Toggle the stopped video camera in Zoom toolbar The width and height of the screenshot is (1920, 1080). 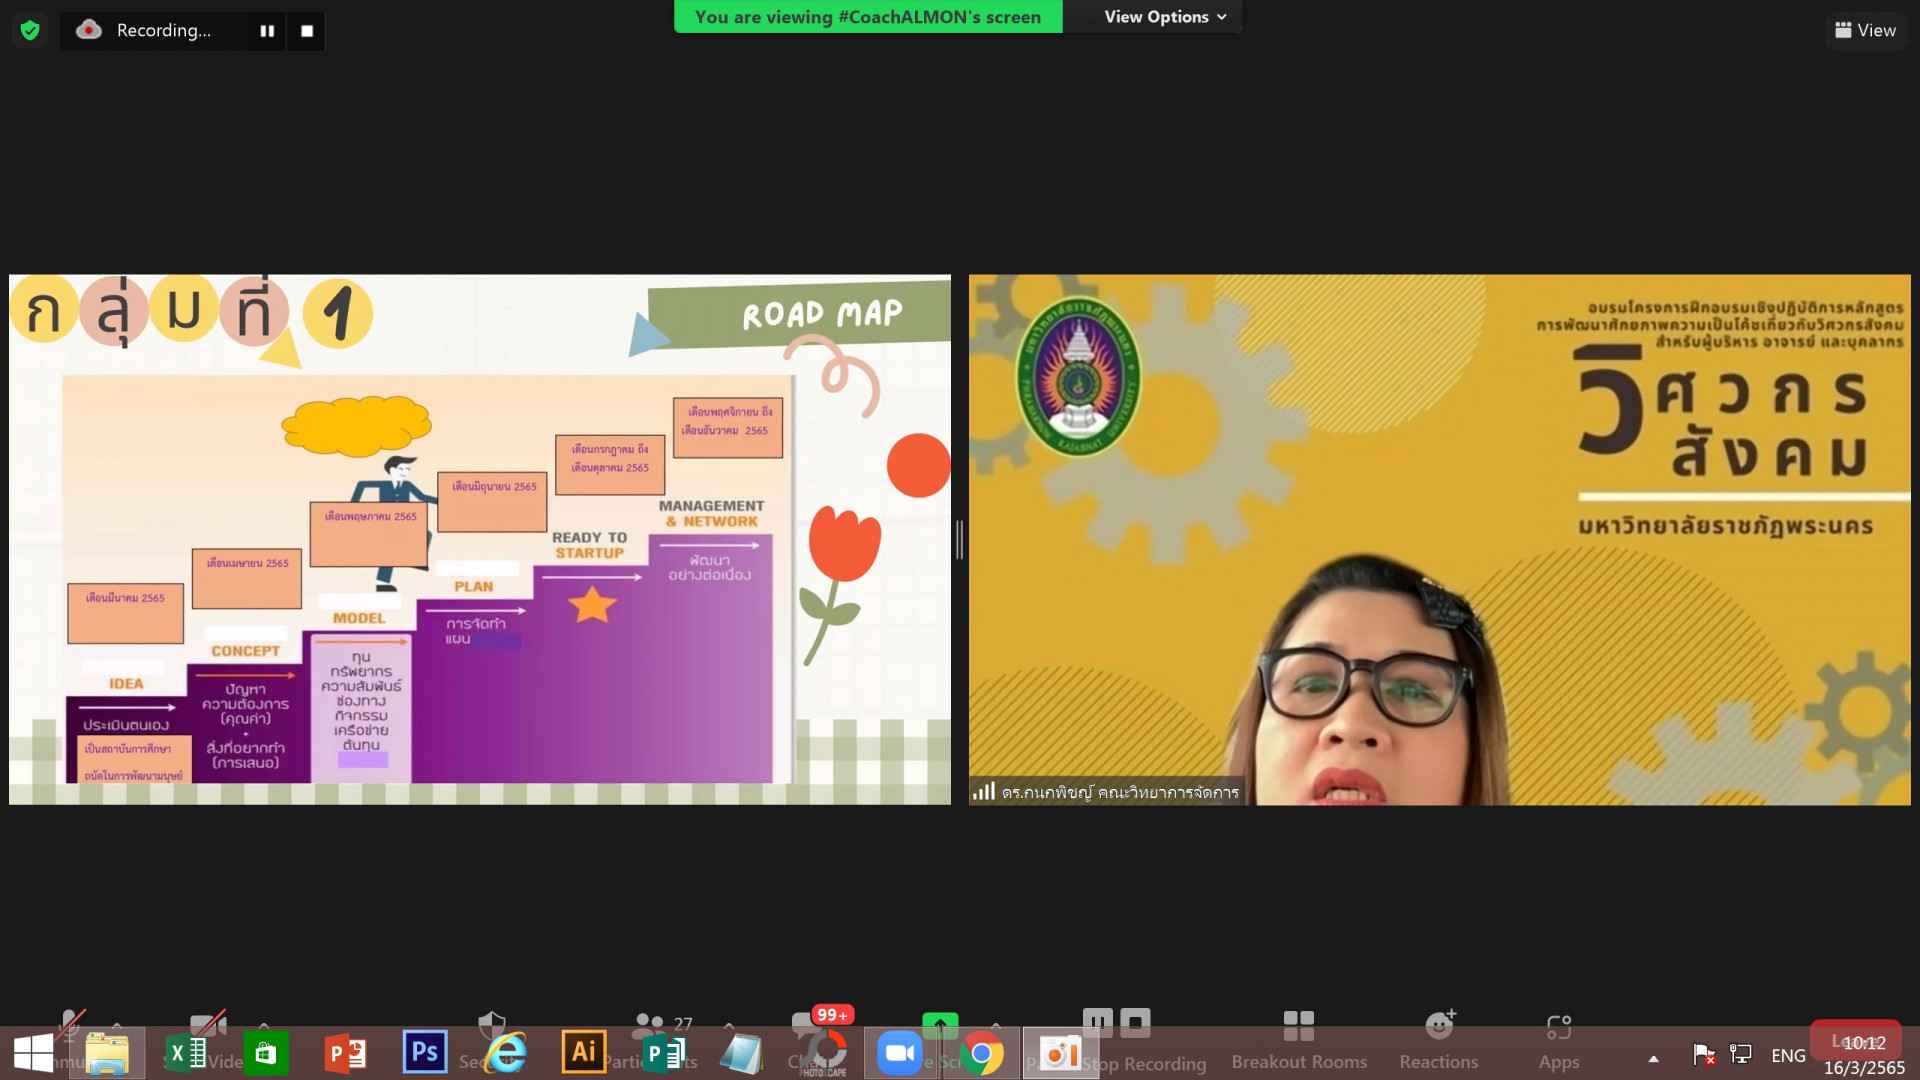[x=208, y=1024]
